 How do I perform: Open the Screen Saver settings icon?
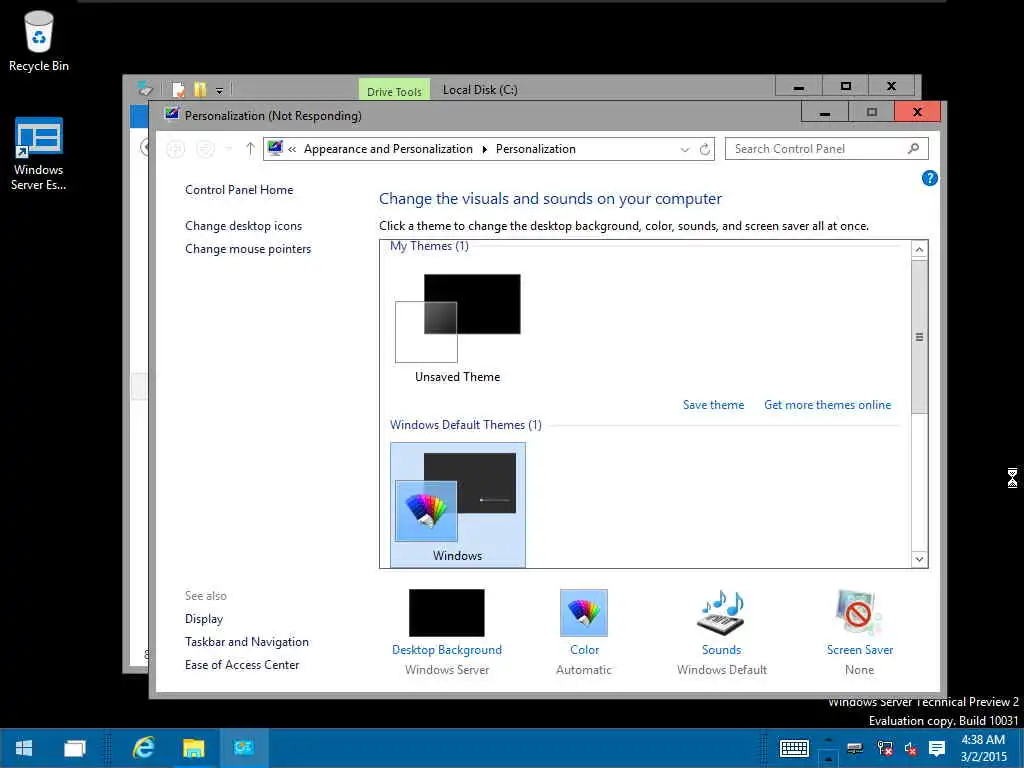pyautogui.click(x=859, y=613)
